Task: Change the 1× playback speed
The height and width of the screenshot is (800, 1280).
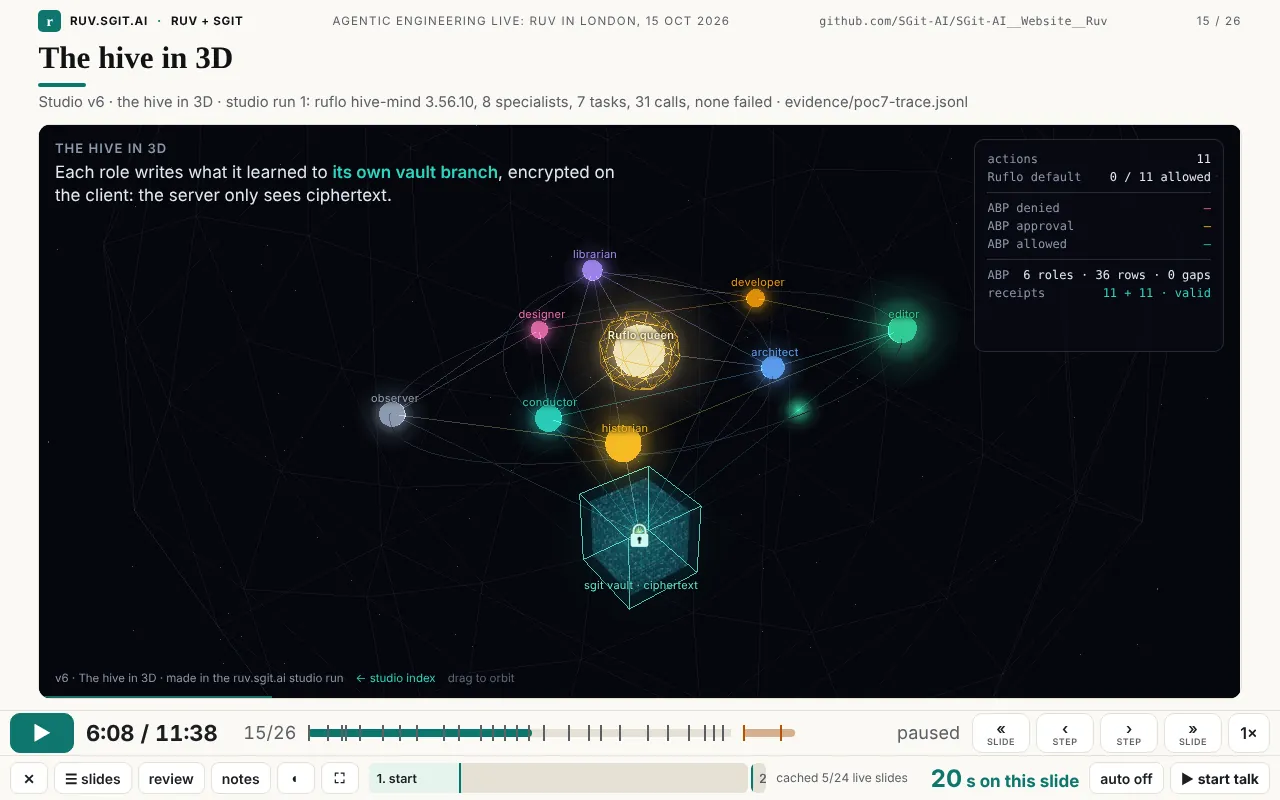Action: (x=1249, y=733)
